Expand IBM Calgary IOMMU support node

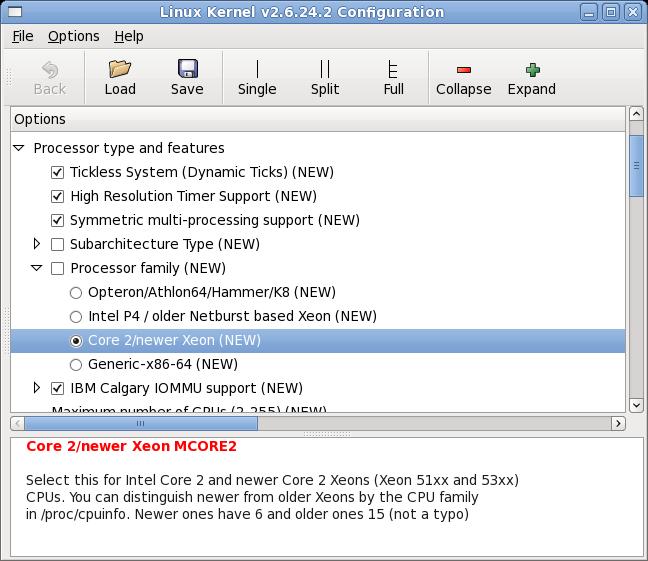point(36,388)
